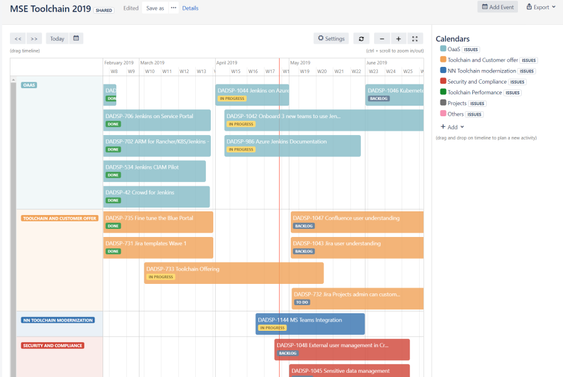Open the date picker calendar icon
This screenshot has height=377, width=563.
tap(76, 38)
